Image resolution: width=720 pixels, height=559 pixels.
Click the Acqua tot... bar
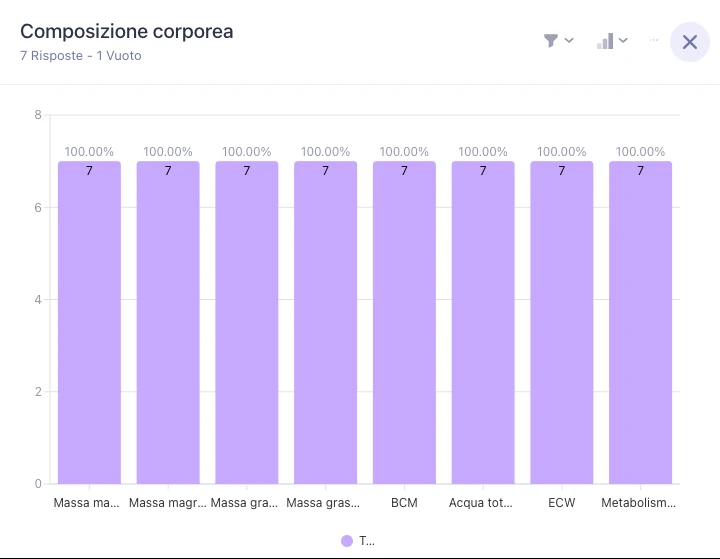coord(483,322)
